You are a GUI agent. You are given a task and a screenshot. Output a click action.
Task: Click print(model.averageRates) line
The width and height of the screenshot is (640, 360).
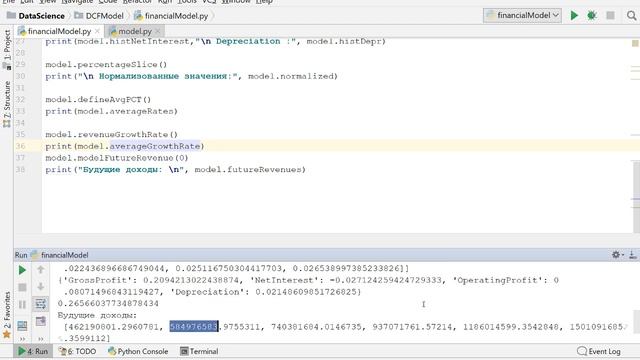tap(111, 111)
